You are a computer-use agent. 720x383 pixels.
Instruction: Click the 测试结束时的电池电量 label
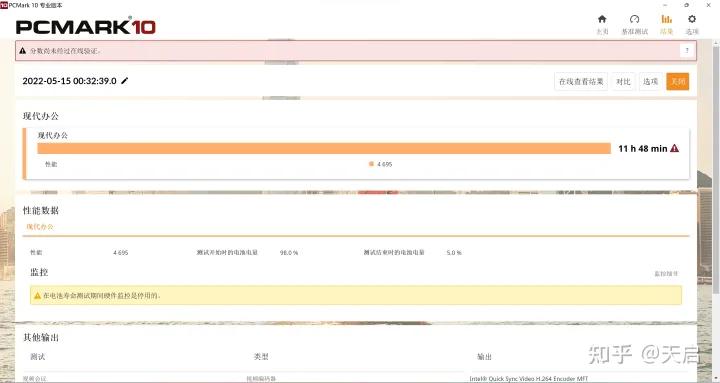(x=394, y=253)
